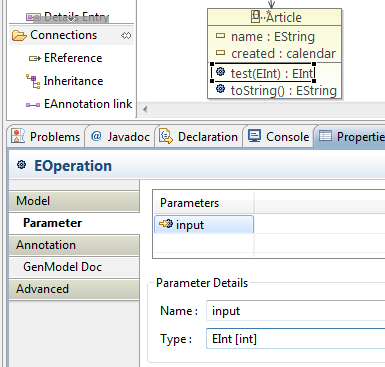Switch to the Declaration tab
This screenshot has width=385, height=367.
tap(198, 136)
